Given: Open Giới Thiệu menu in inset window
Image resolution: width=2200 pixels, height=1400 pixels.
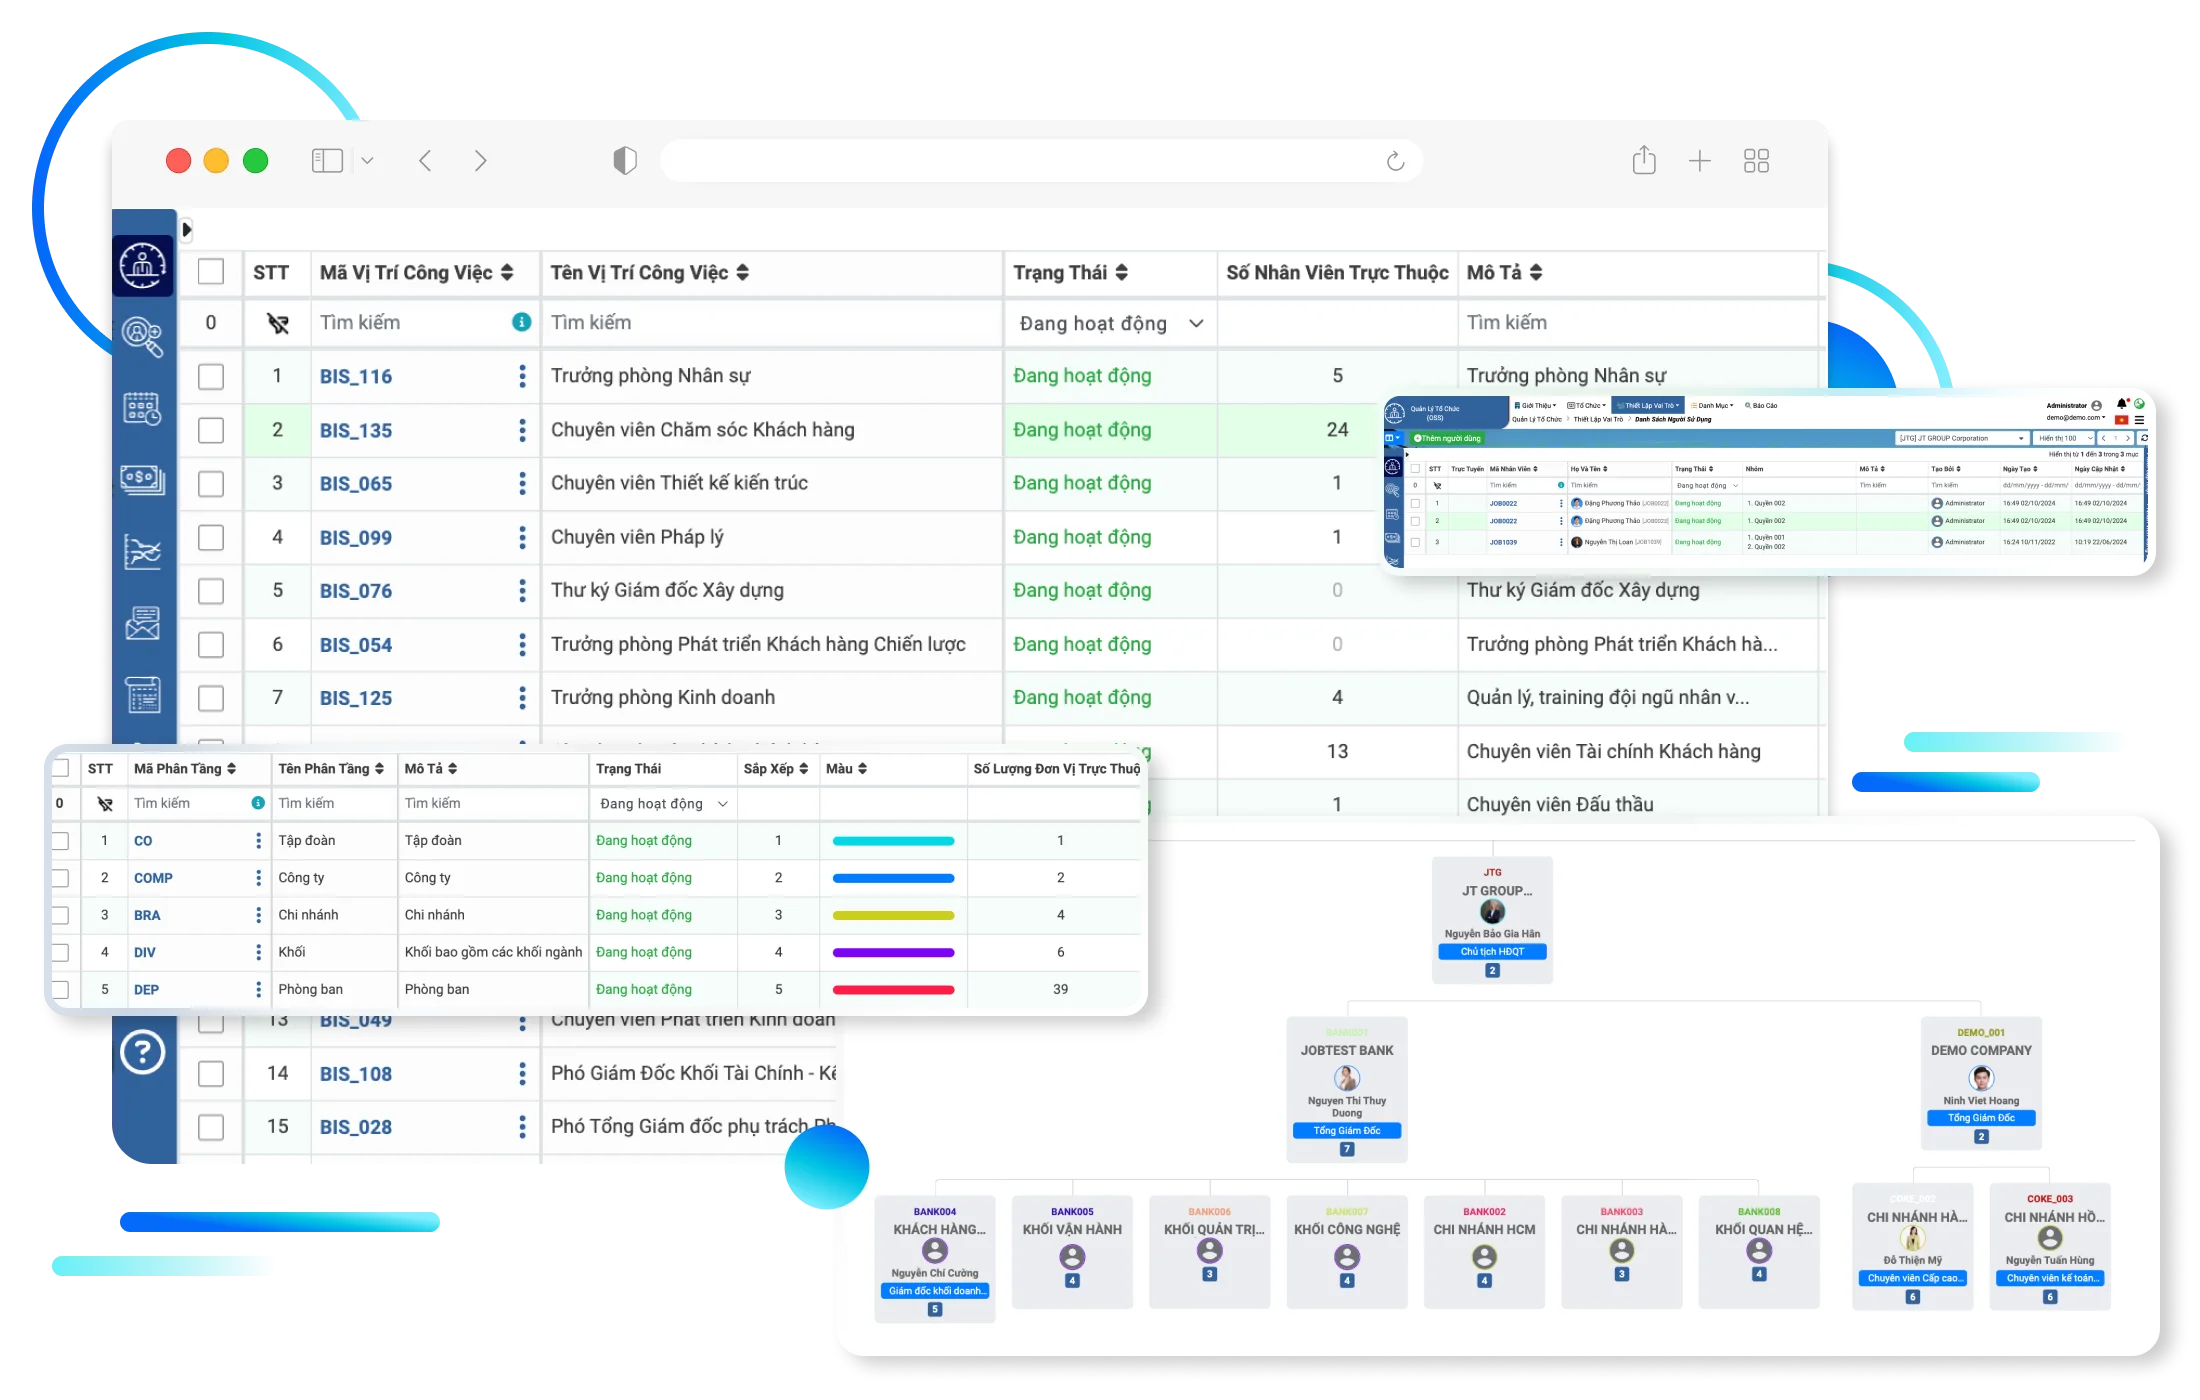Looking at the screenshot, I should (x=1535, y=406).
